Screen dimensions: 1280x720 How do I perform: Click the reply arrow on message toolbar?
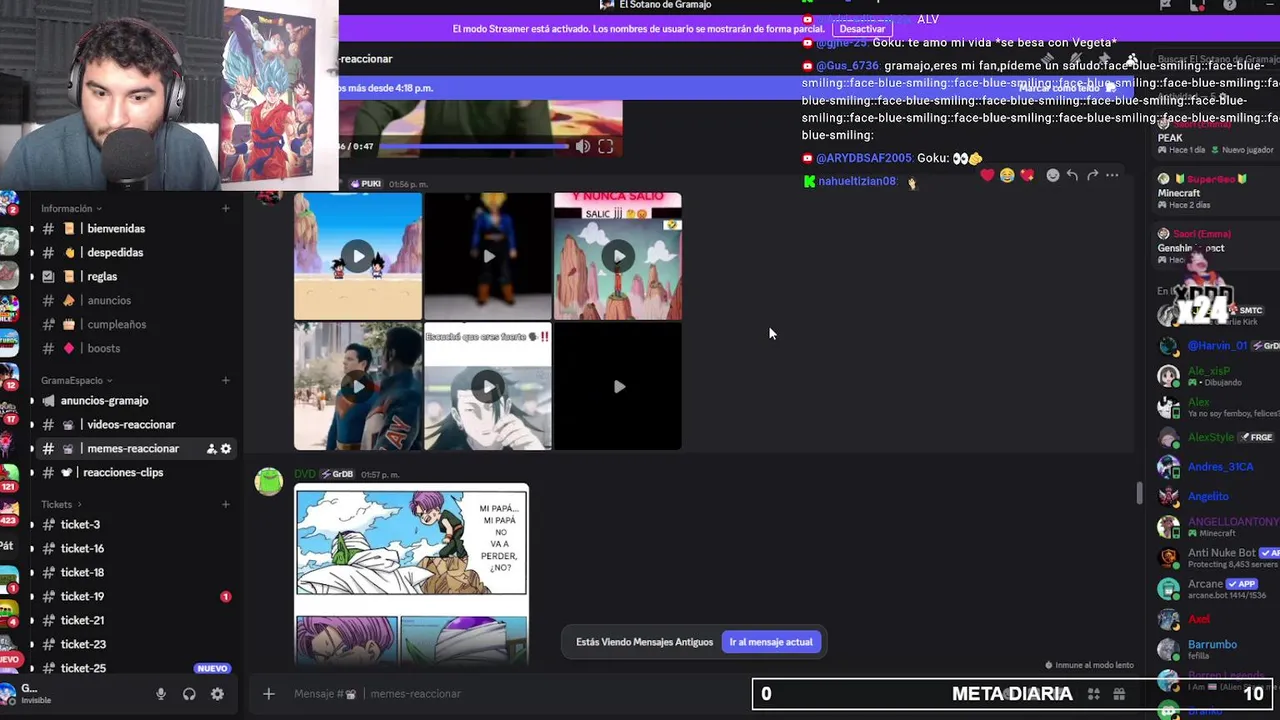click(x=1072, y=175)
